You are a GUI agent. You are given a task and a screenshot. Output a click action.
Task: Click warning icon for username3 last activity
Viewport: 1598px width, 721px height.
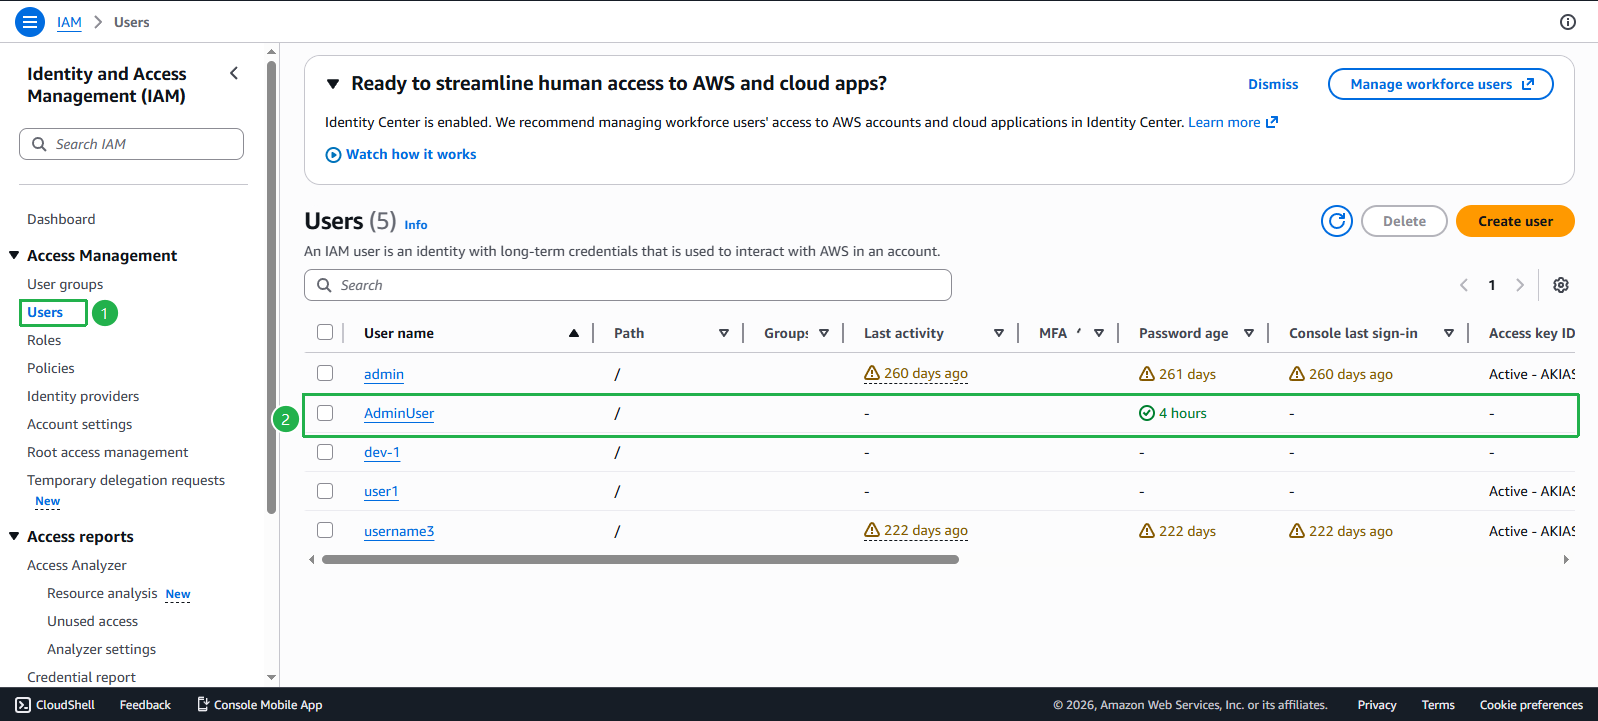872,531
